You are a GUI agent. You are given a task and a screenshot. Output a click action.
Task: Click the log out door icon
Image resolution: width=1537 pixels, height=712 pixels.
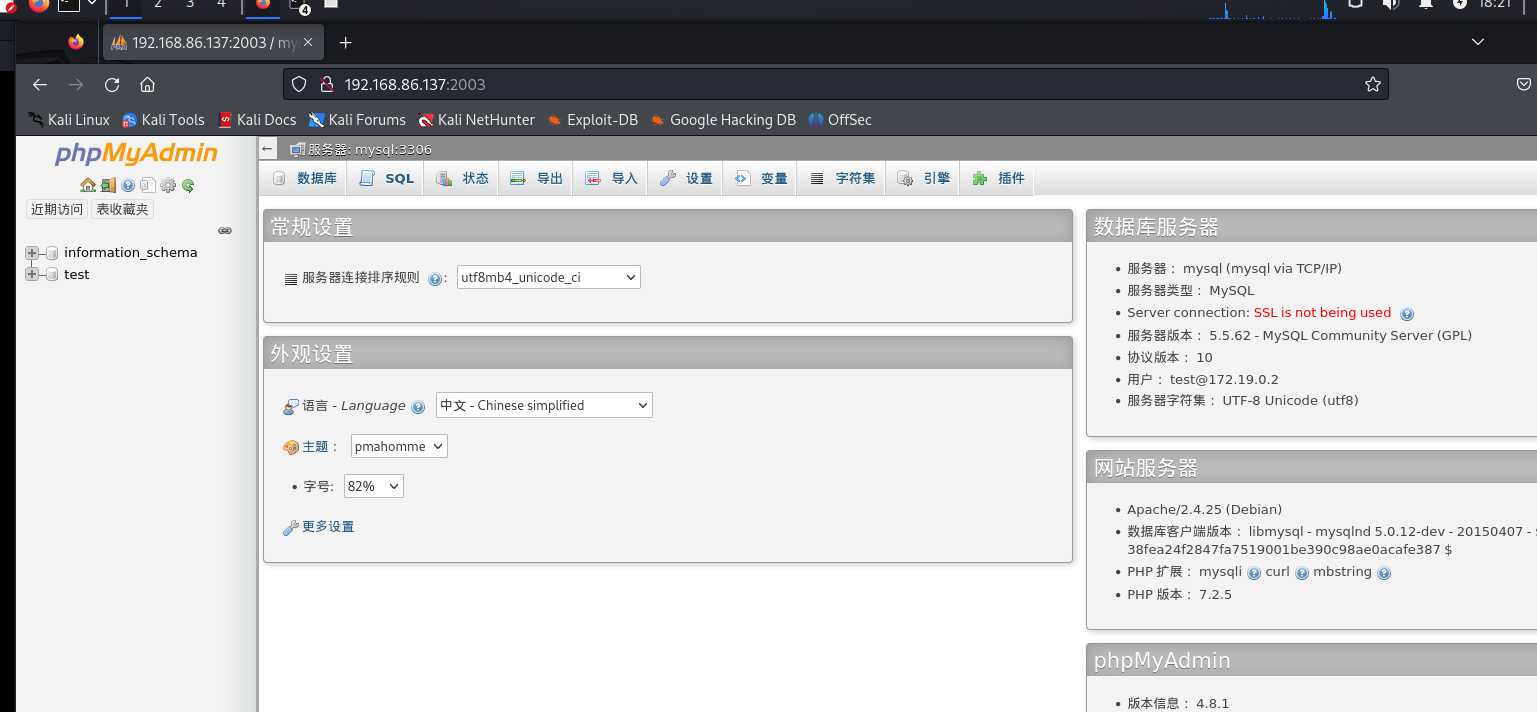[108, 185]
